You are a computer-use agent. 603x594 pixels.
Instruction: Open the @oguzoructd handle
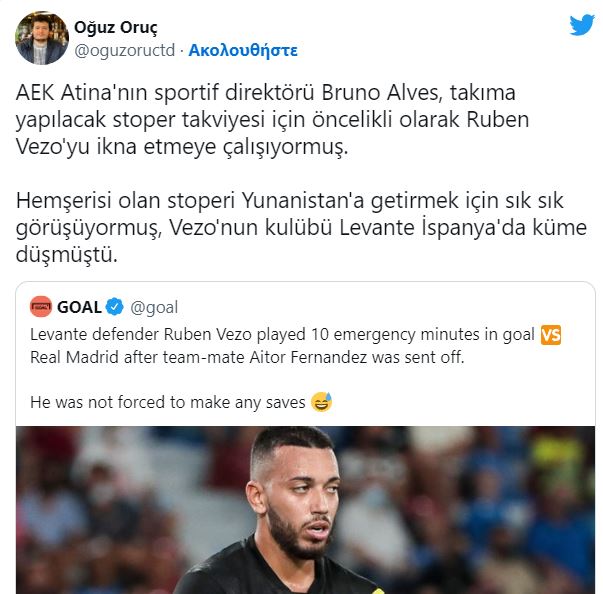click(125, 50)
